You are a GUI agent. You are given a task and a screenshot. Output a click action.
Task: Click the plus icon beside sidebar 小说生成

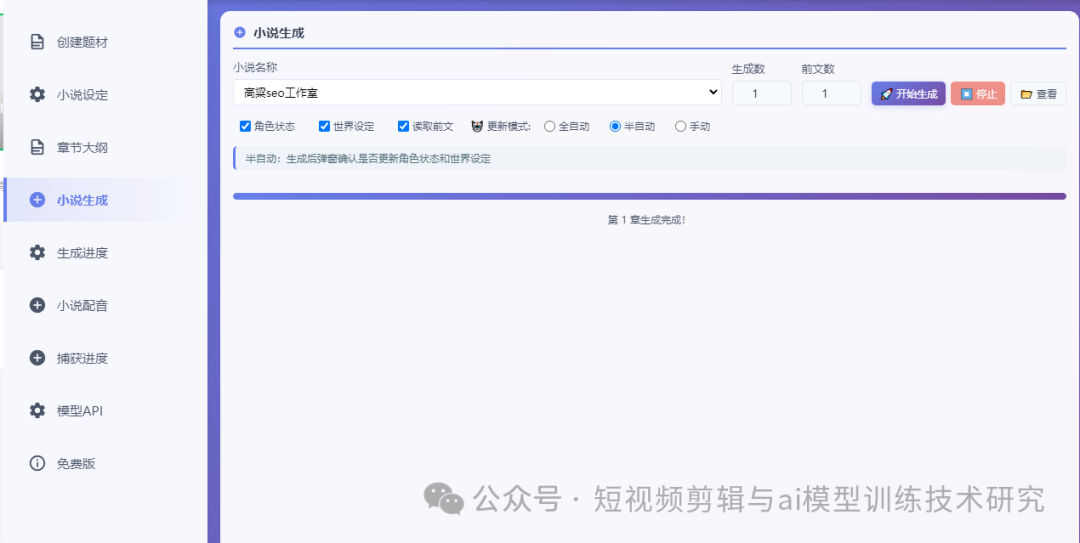[x=37, y=200]
